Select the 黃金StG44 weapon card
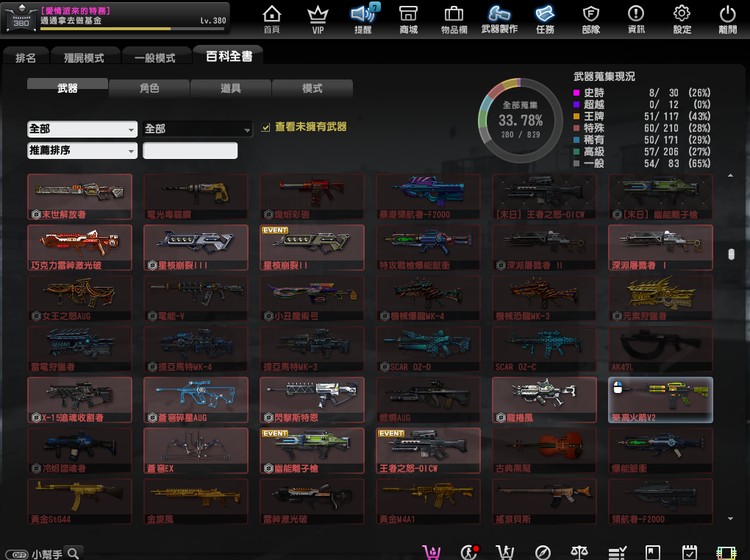Image resolution: width=750 pixels, height=560 pixels. 79,501
